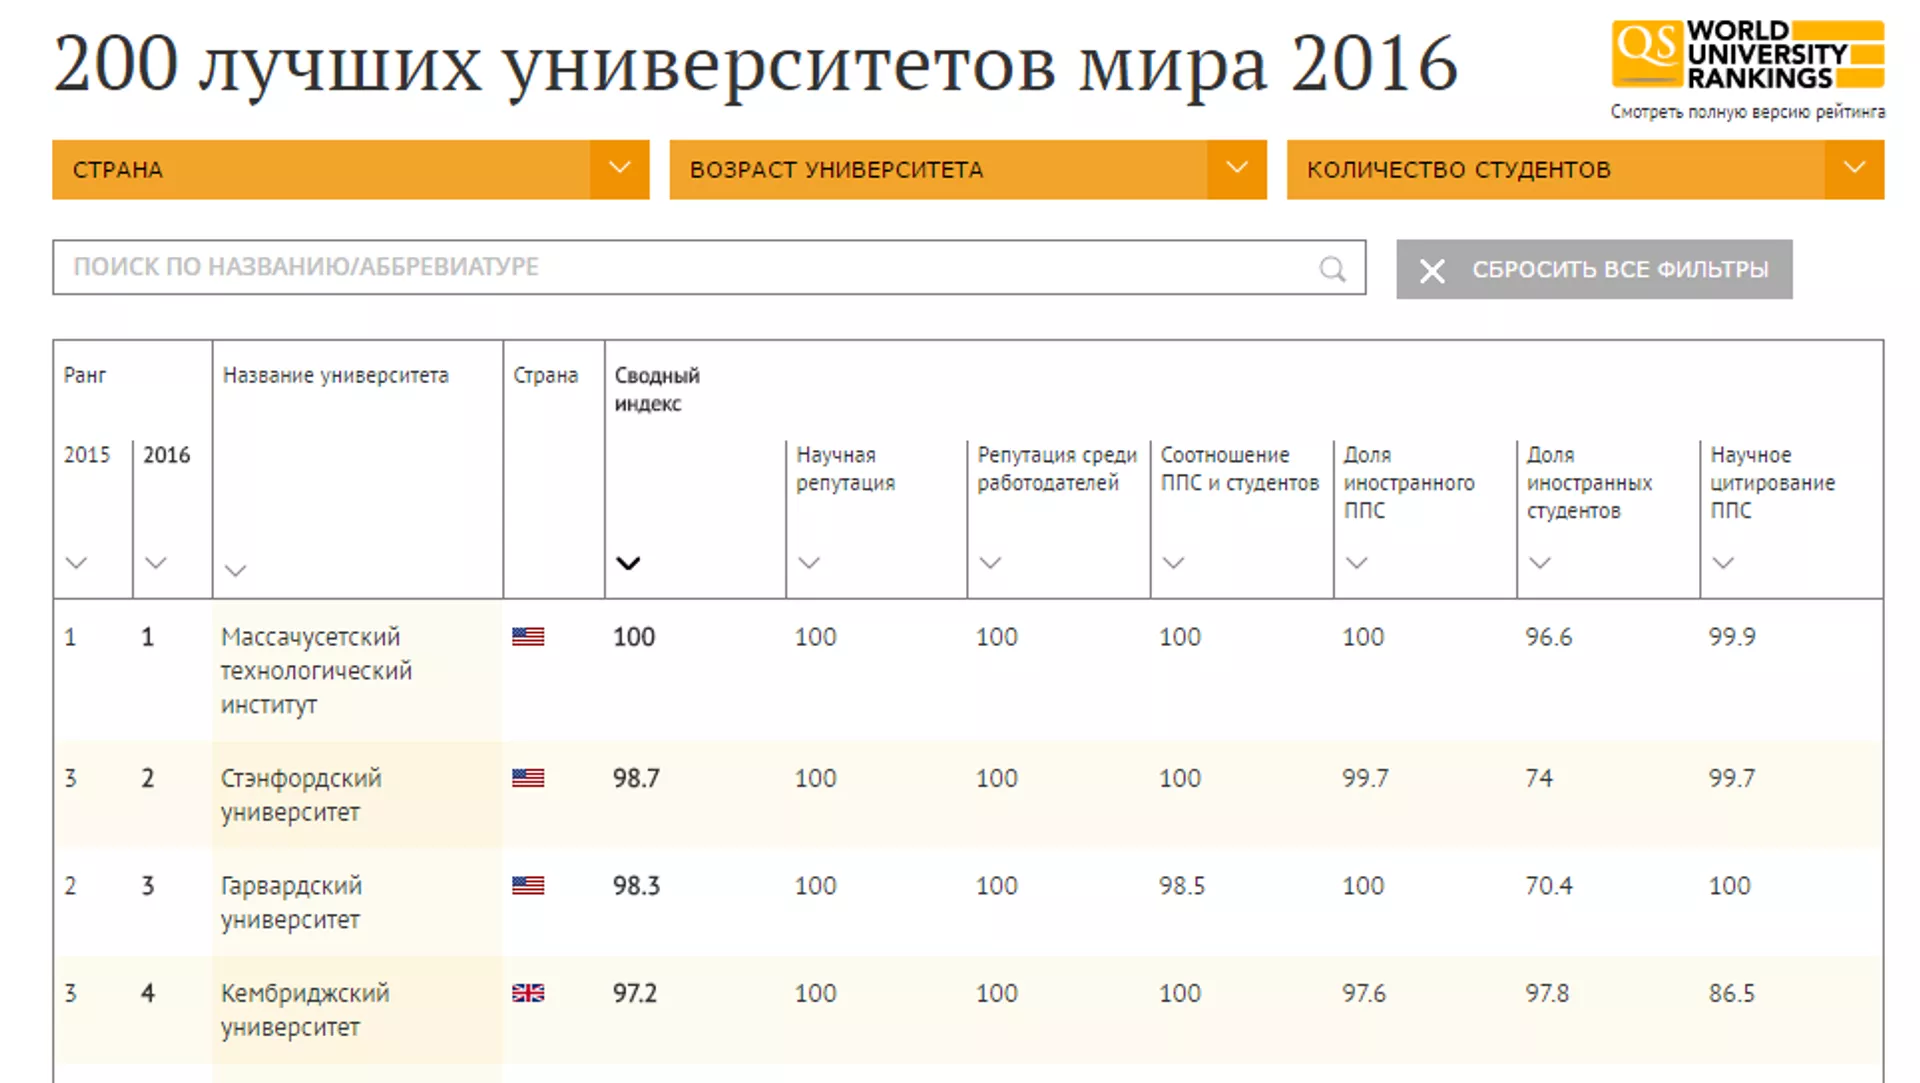This screenshot has height=1083, width=1920.
Task: Click the UK flag in the Cambridge row
Action: tap(528, 993)
